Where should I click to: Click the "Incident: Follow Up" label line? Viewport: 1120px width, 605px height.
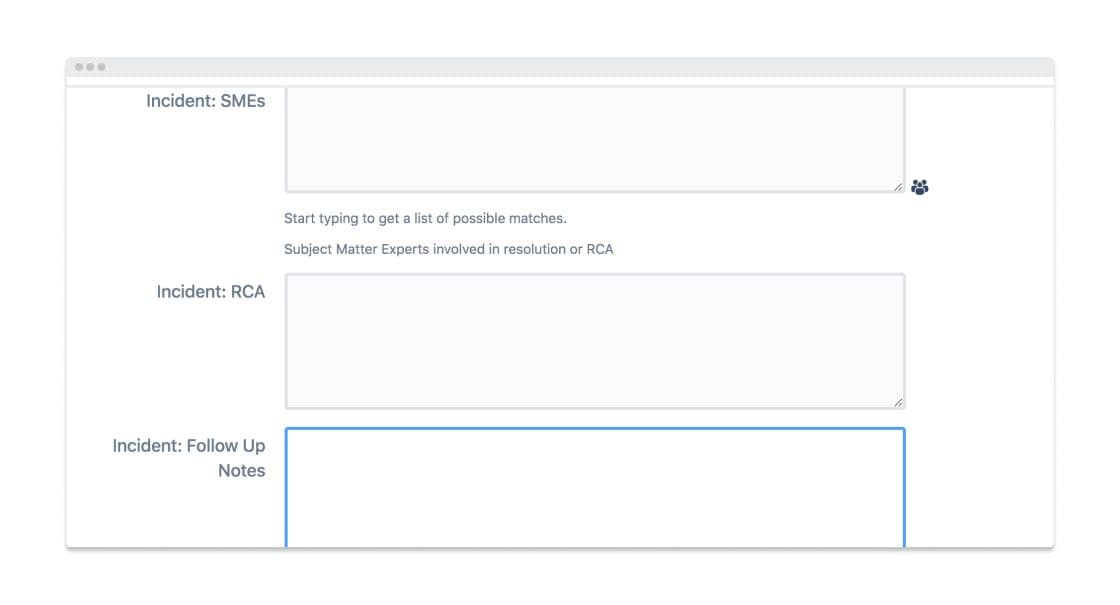click(188, 446)
